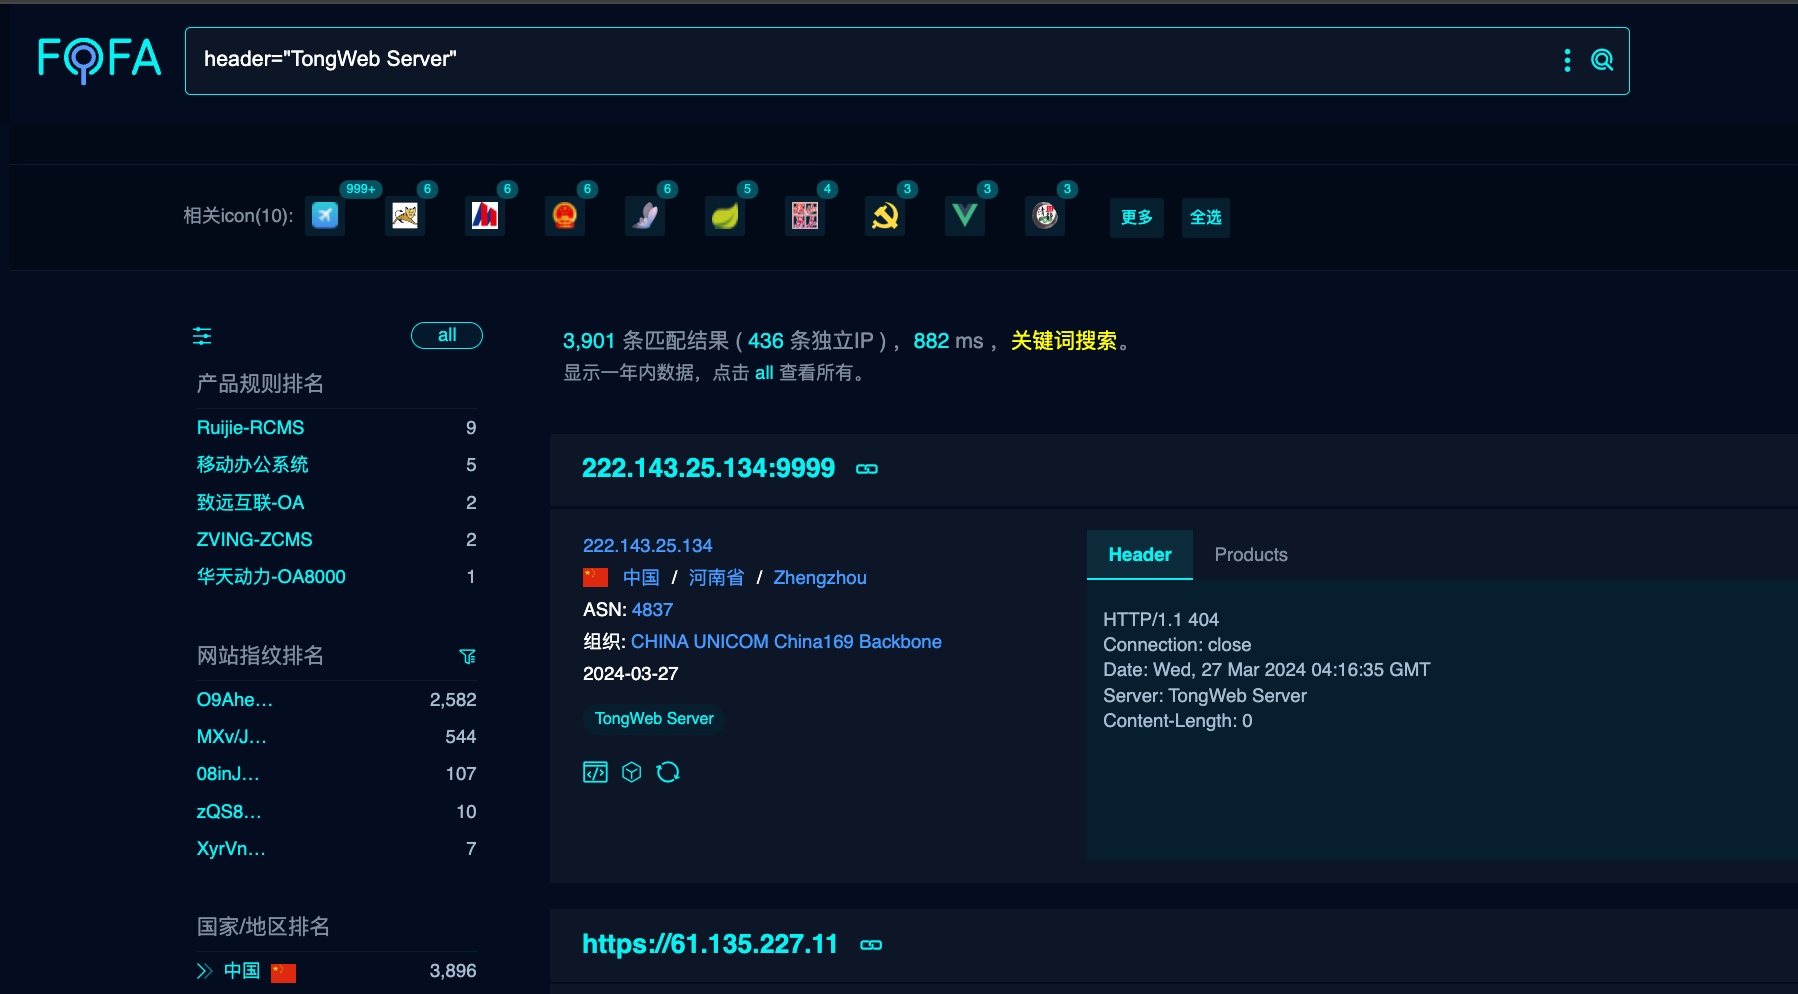
Task: Copy link via chain icon next to 222.143.25.134:9999
Action: click(x=866, y=468)
